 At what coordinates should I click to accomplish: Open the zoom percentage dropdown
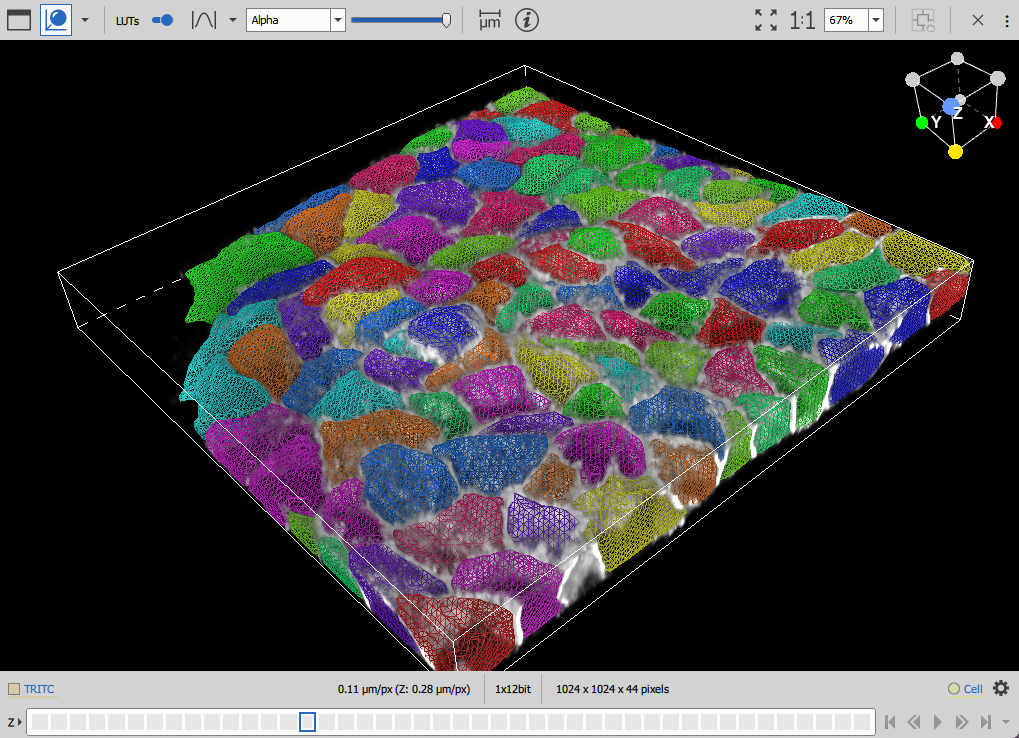876,19
